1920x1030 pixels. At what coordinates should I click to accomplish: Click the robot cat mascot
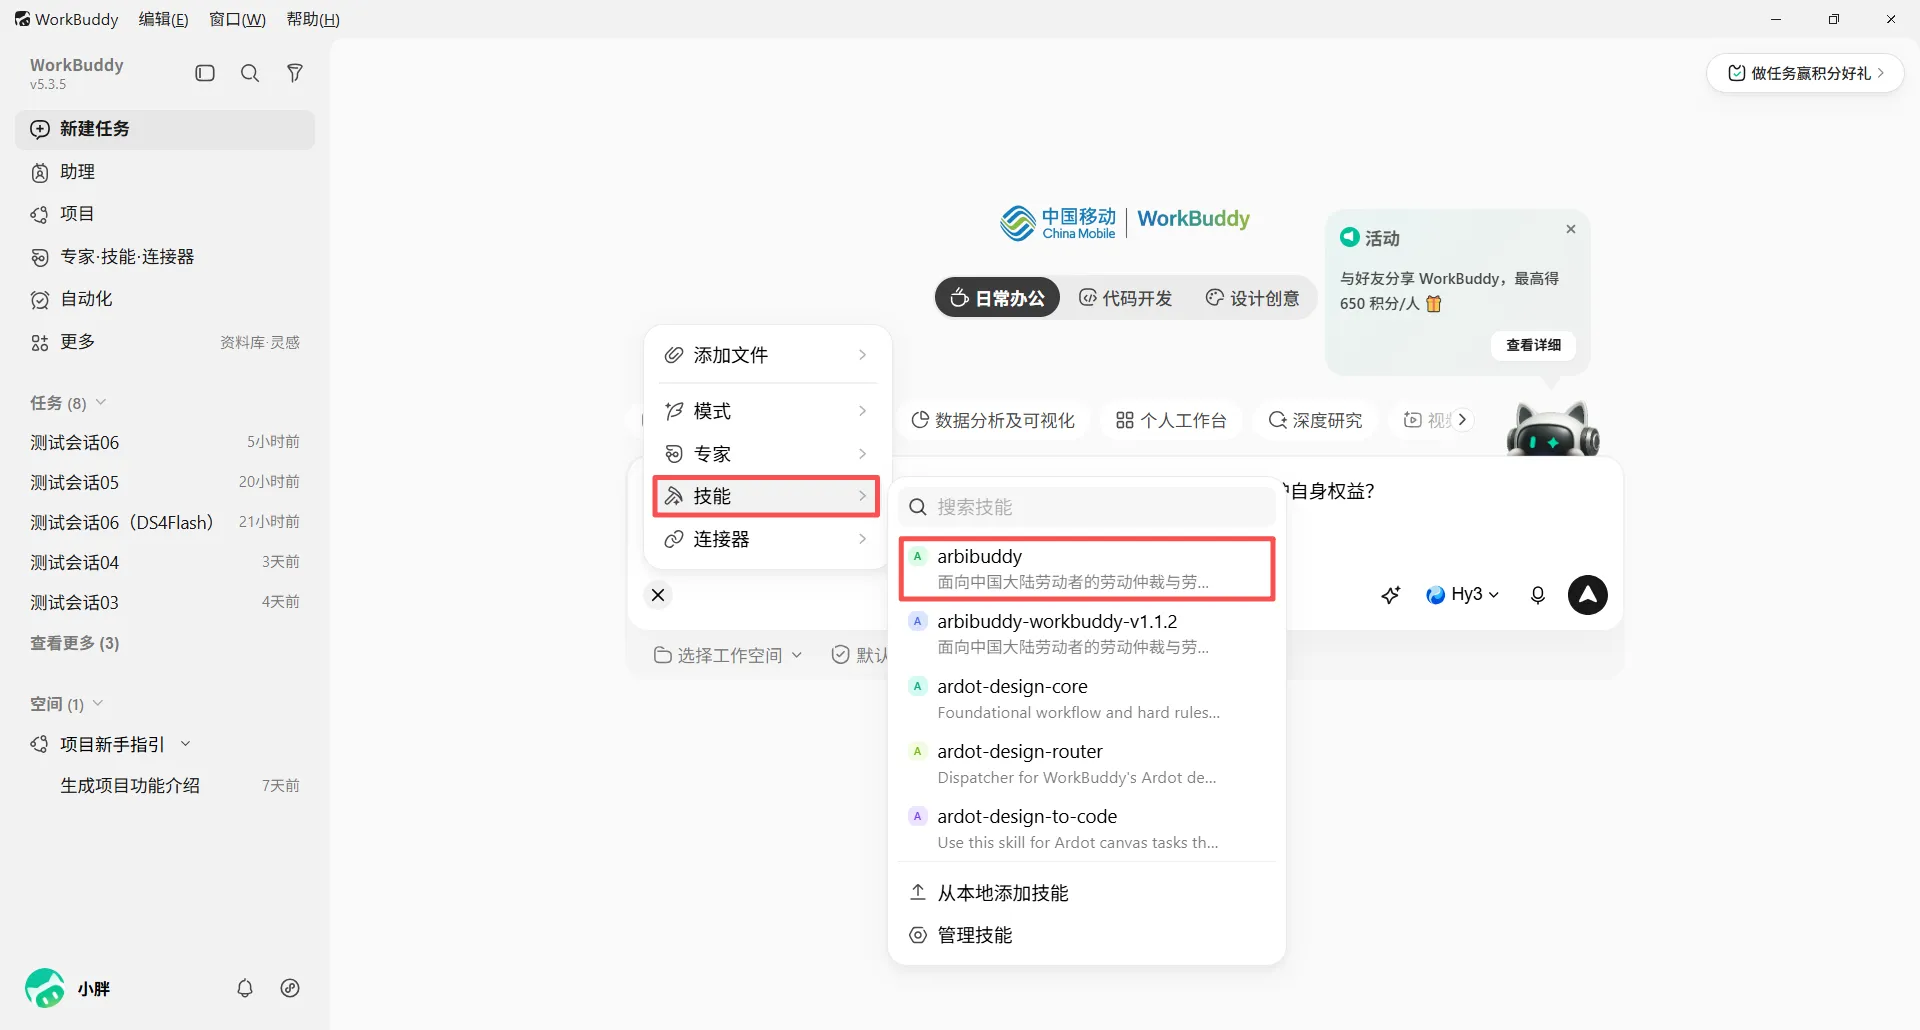[1553, 429]
